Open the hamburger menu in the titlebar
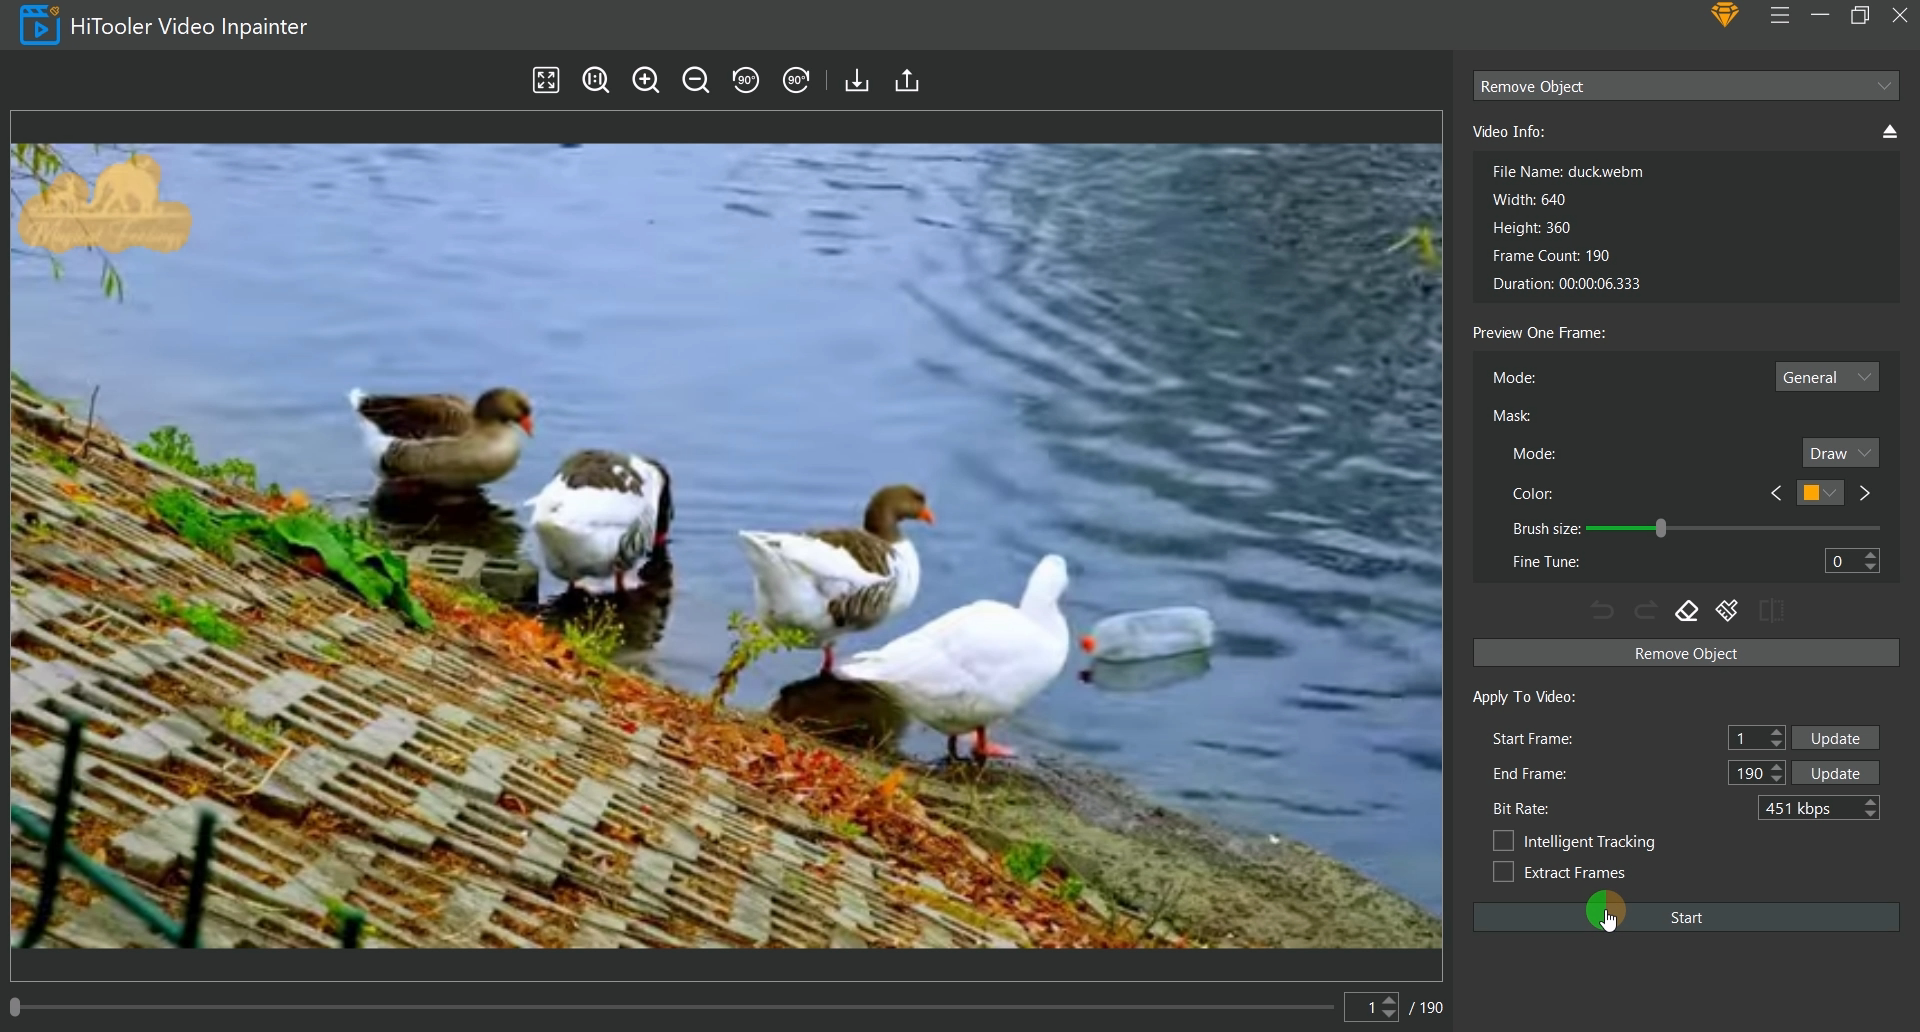The width and height of the screenshot is (1920, 1032). [x=1780, y=16]
